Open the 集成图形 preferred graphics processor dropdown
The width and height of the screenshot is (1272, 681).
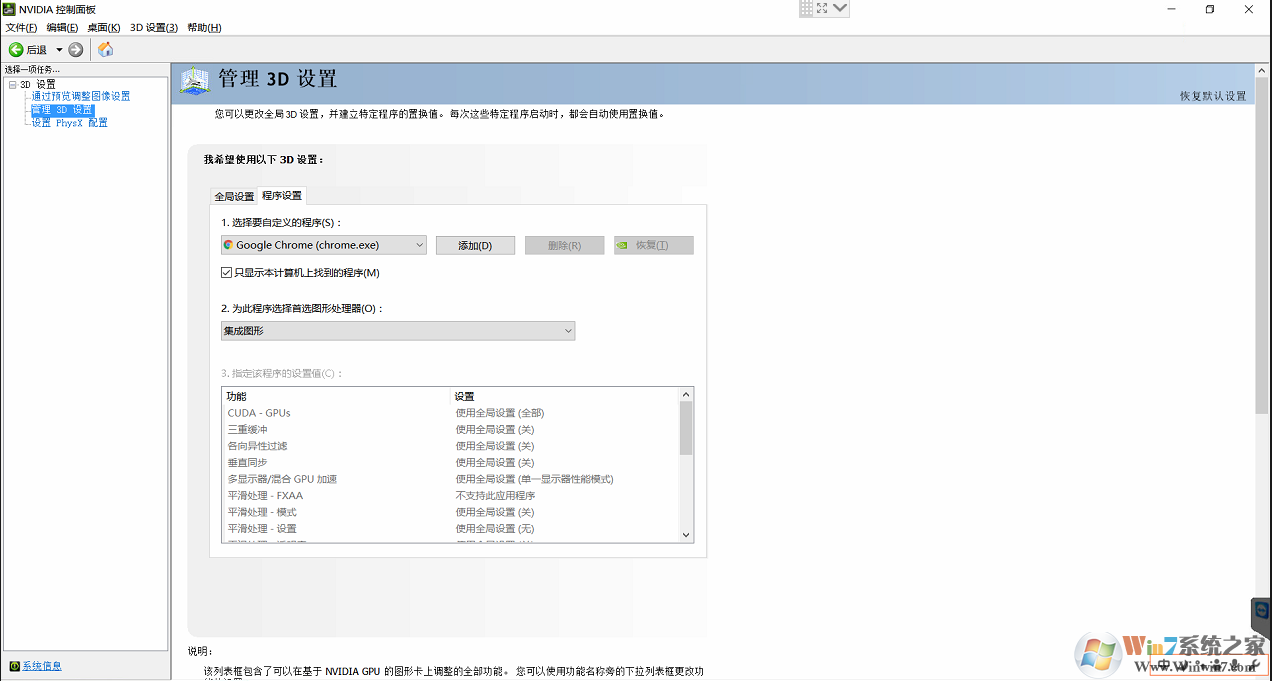[567, 330]
